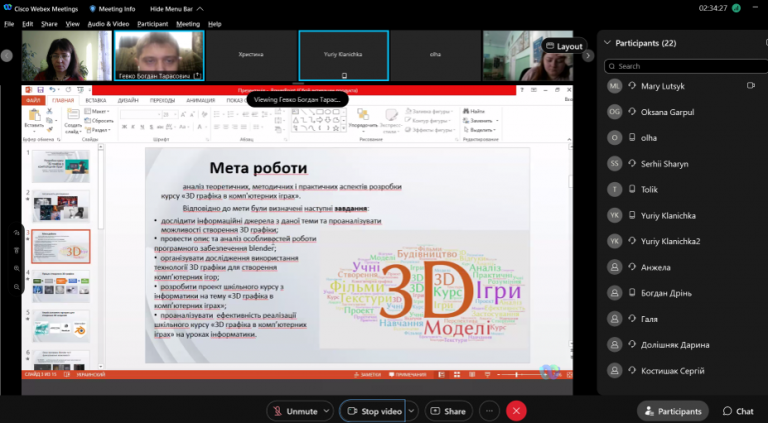Open the more options ellipsis button

[489, 411]
